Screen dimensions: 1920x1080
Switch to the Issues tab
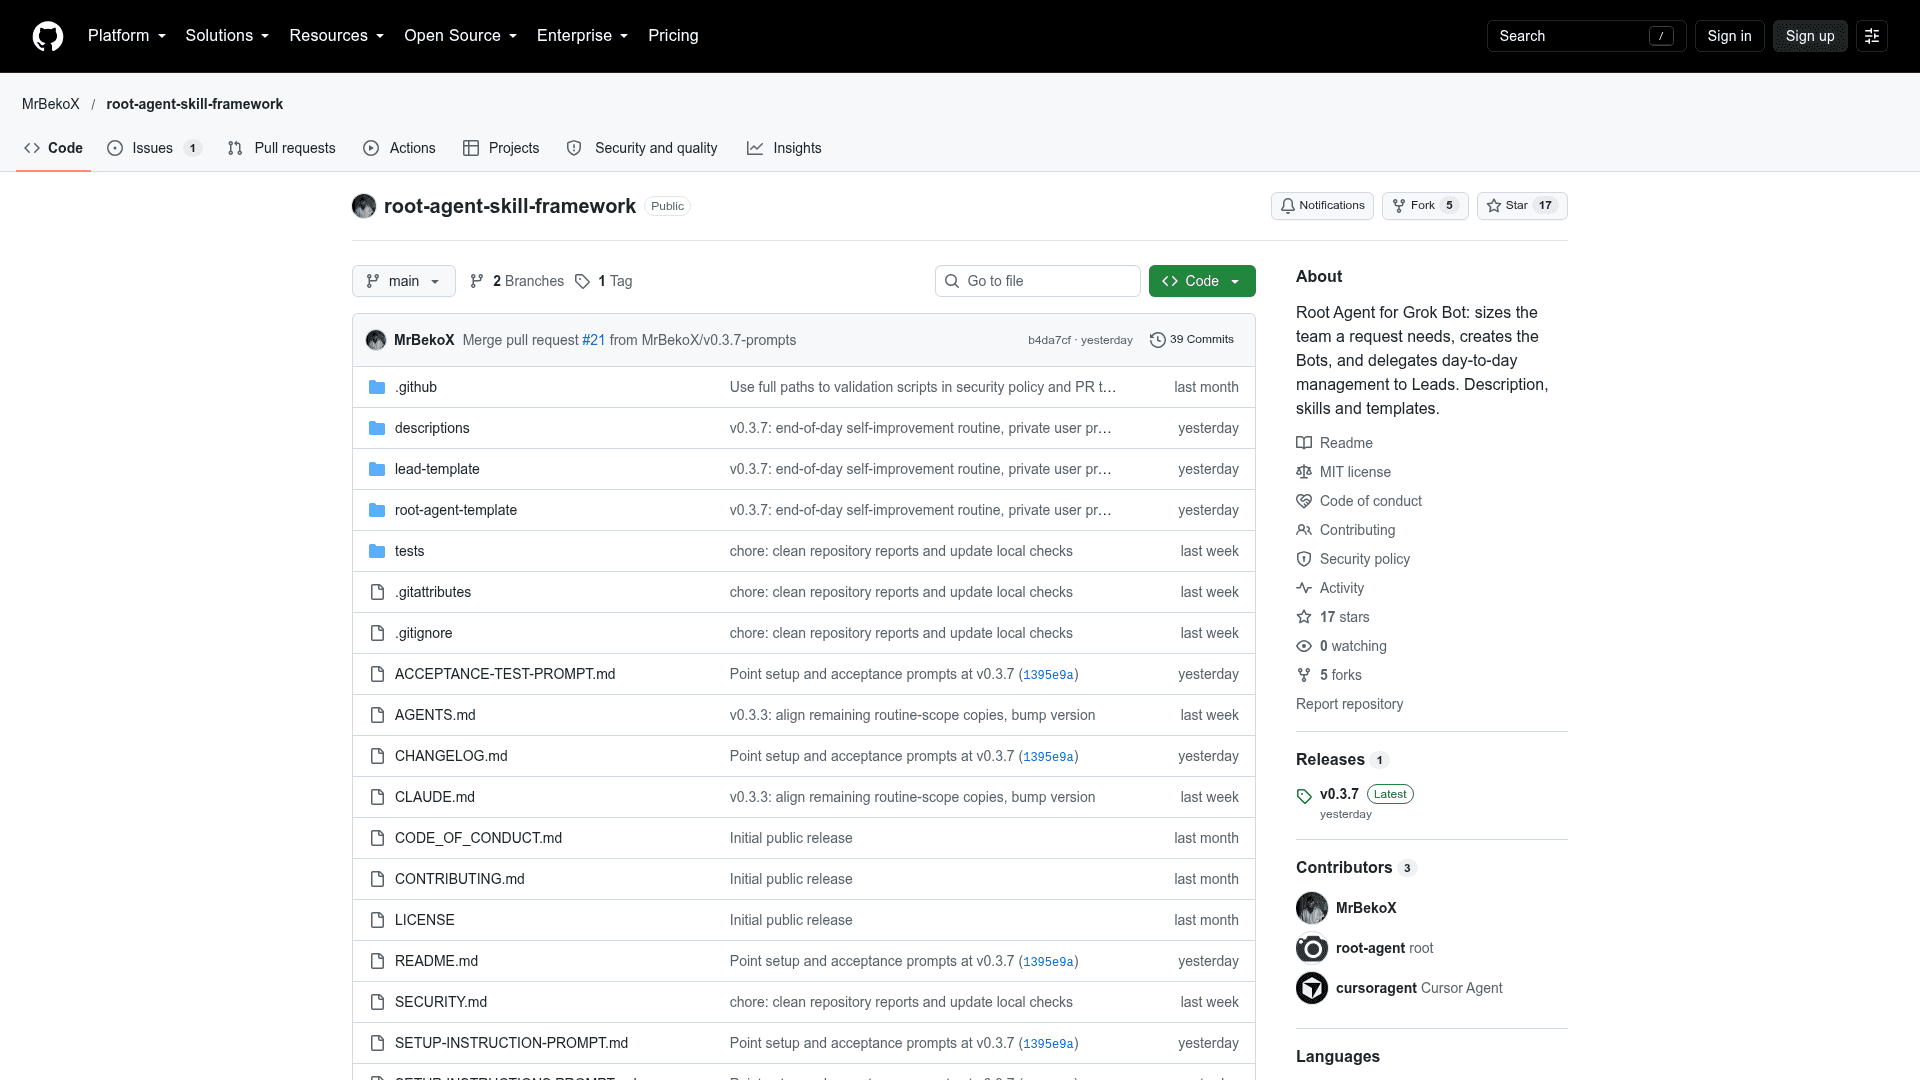155,148
